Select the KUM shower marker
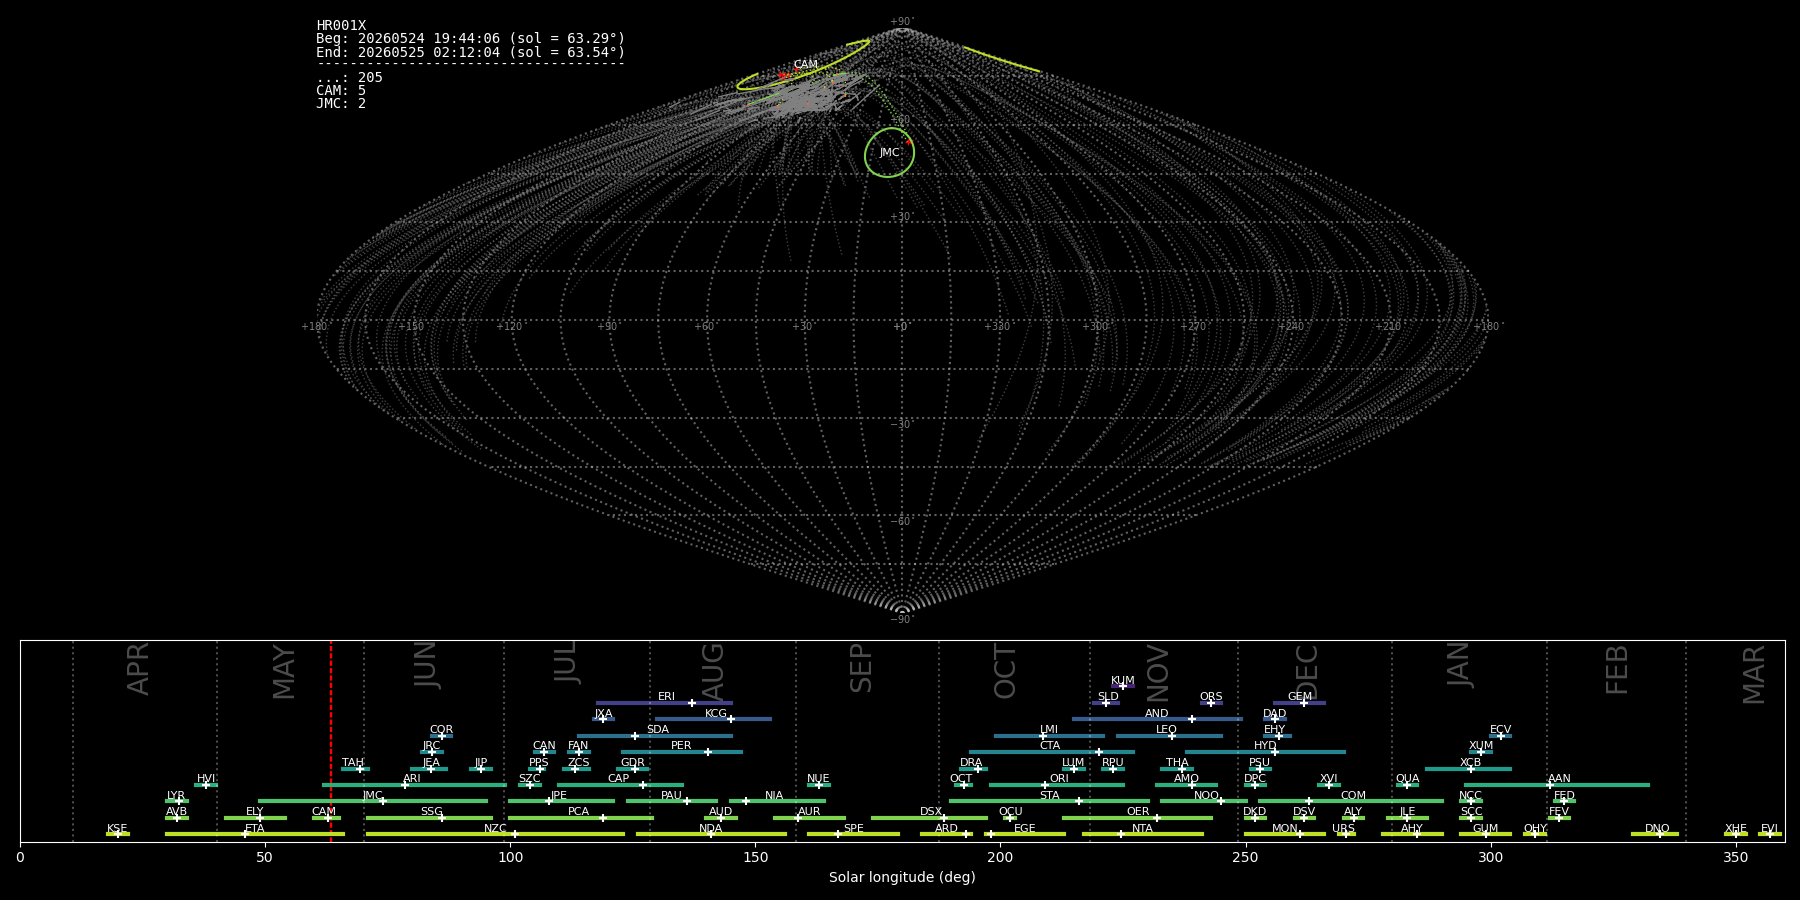The width and height of the screenshot is (1800, 900). click(x=1122, y=686)
